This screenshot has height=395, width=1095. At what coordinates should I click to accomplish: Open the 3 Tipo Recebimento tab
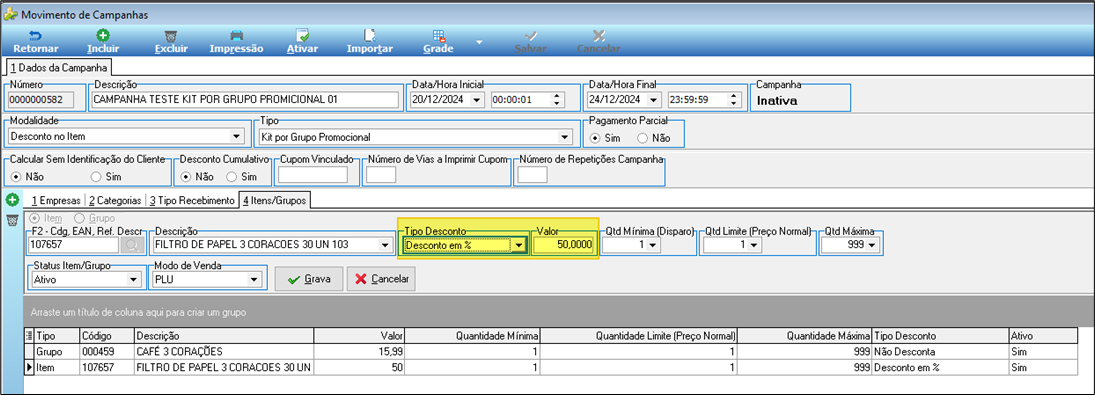click(x=192, y=201)
